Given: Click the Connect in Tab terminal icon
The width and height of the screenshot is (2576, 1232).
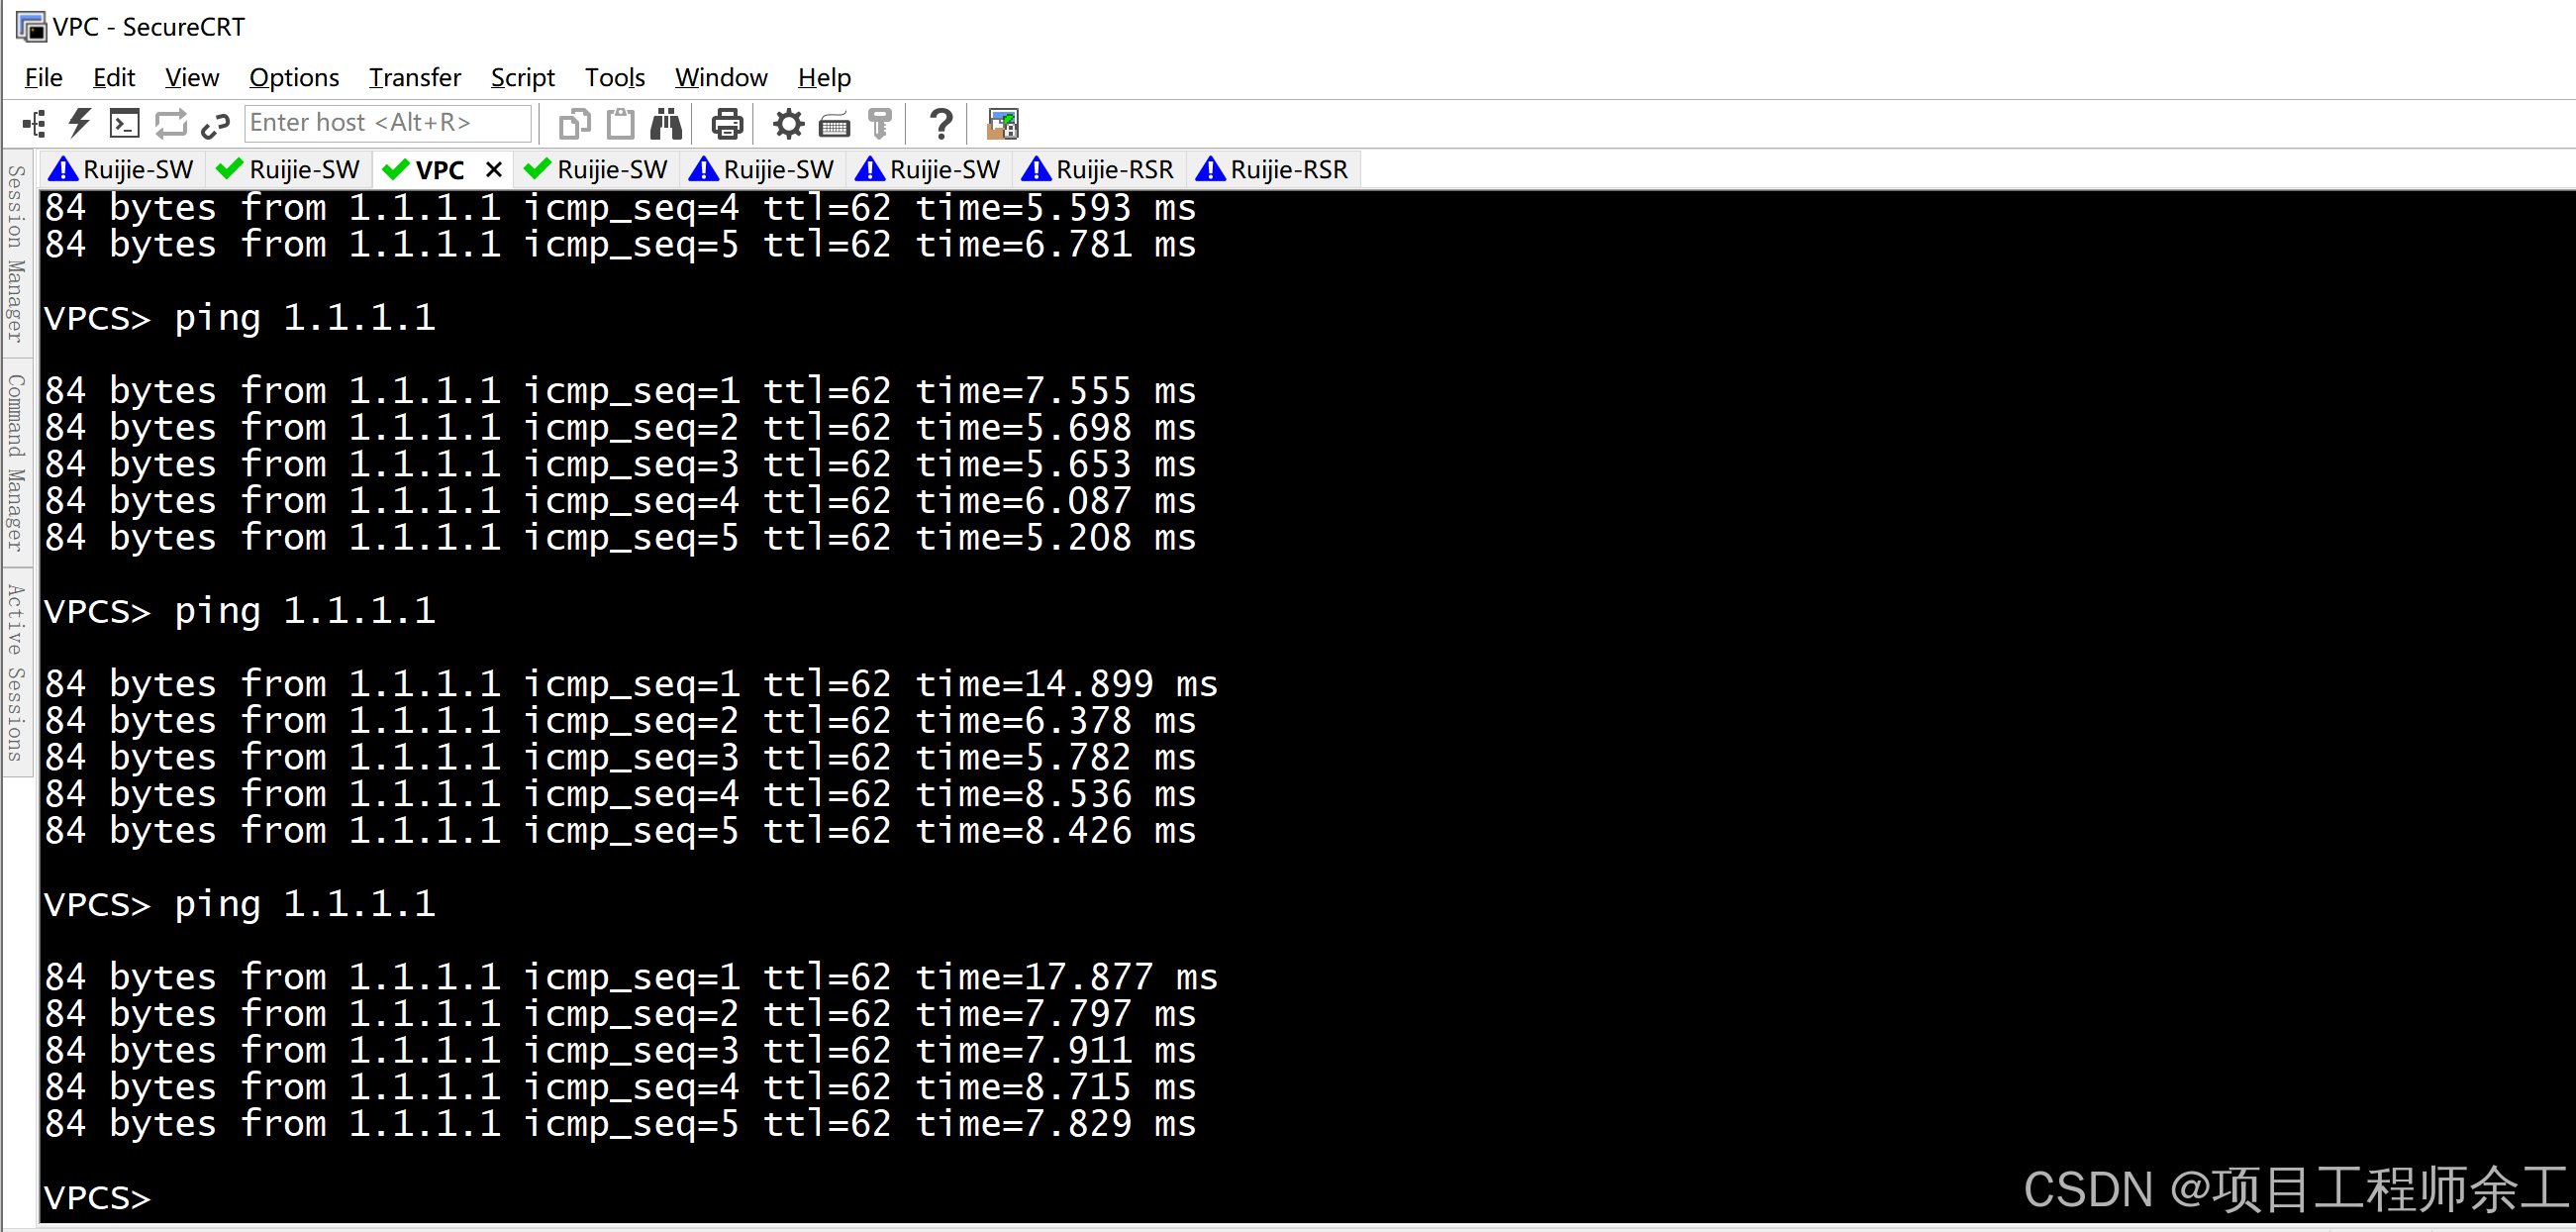Looking at the screenshot, I should (124, 124).
